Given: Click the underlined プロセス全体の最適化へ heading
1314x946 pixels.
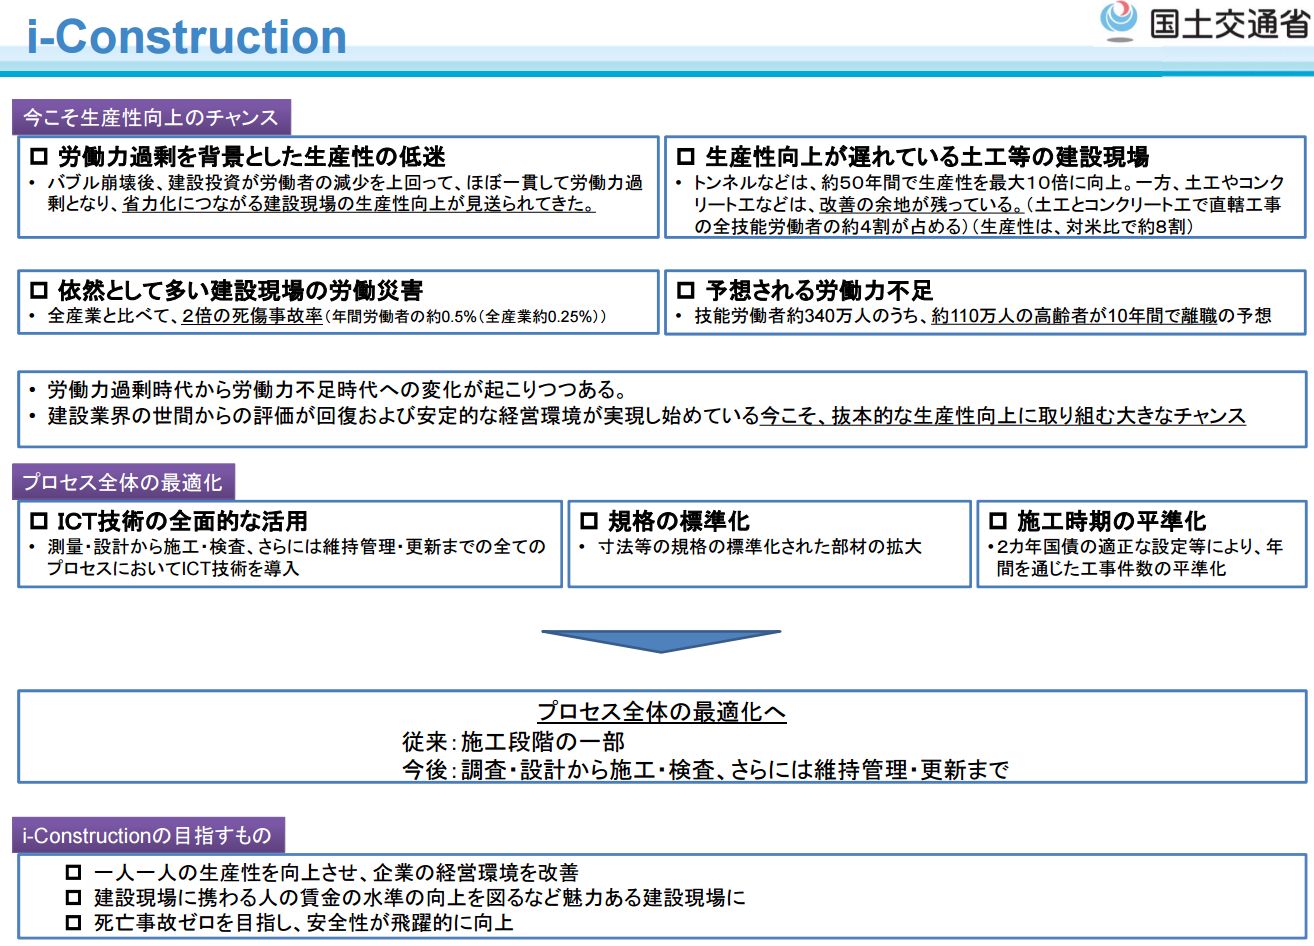Looking at the screenshot, I should coord(661,712).
